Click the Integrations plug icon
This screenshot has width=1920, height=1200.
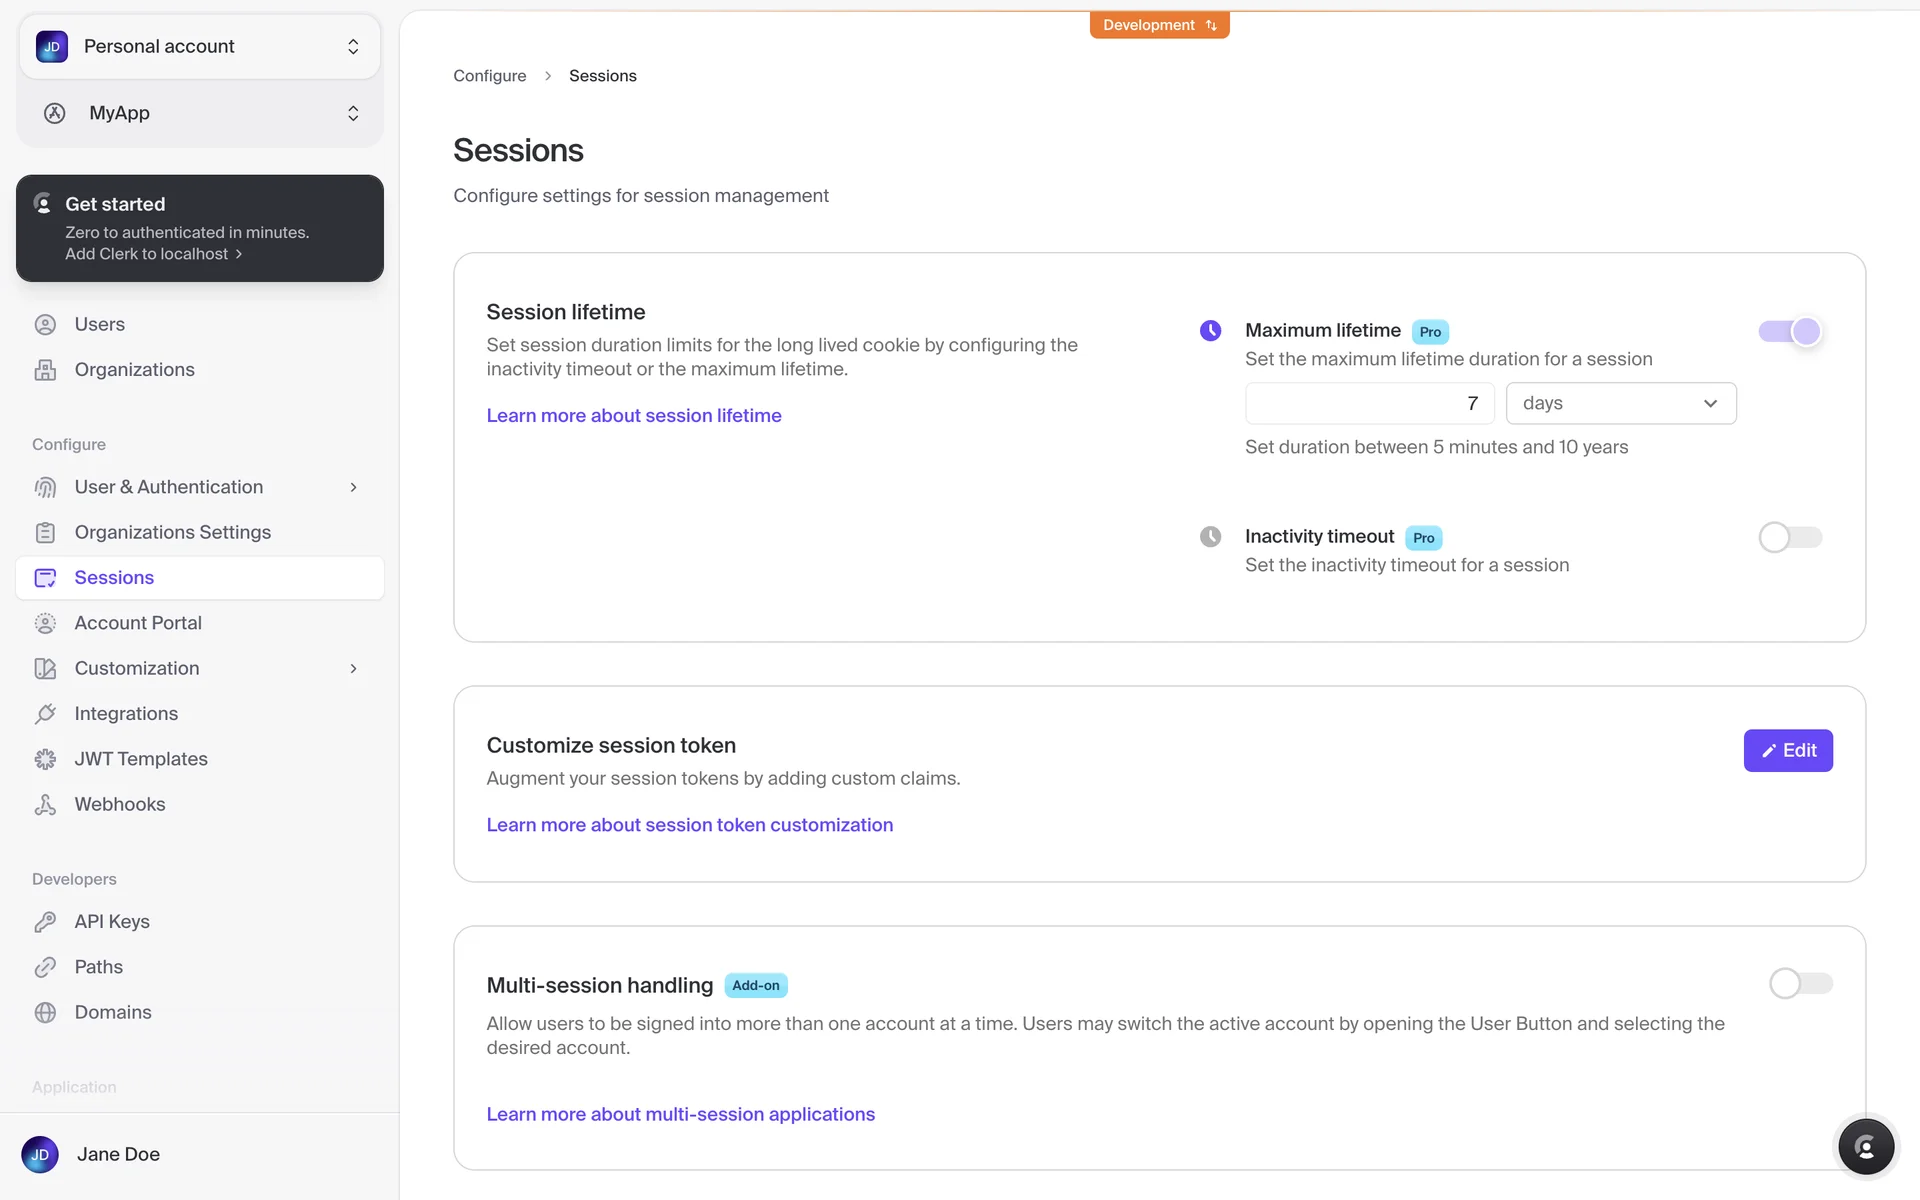click(45, 714)
